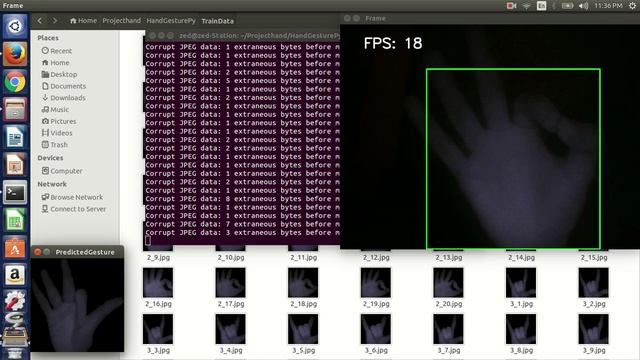Select the 3_3.jpg thumbnail
Image resolution: width=640 pixels, height=360 pixels.
point(158,329)
